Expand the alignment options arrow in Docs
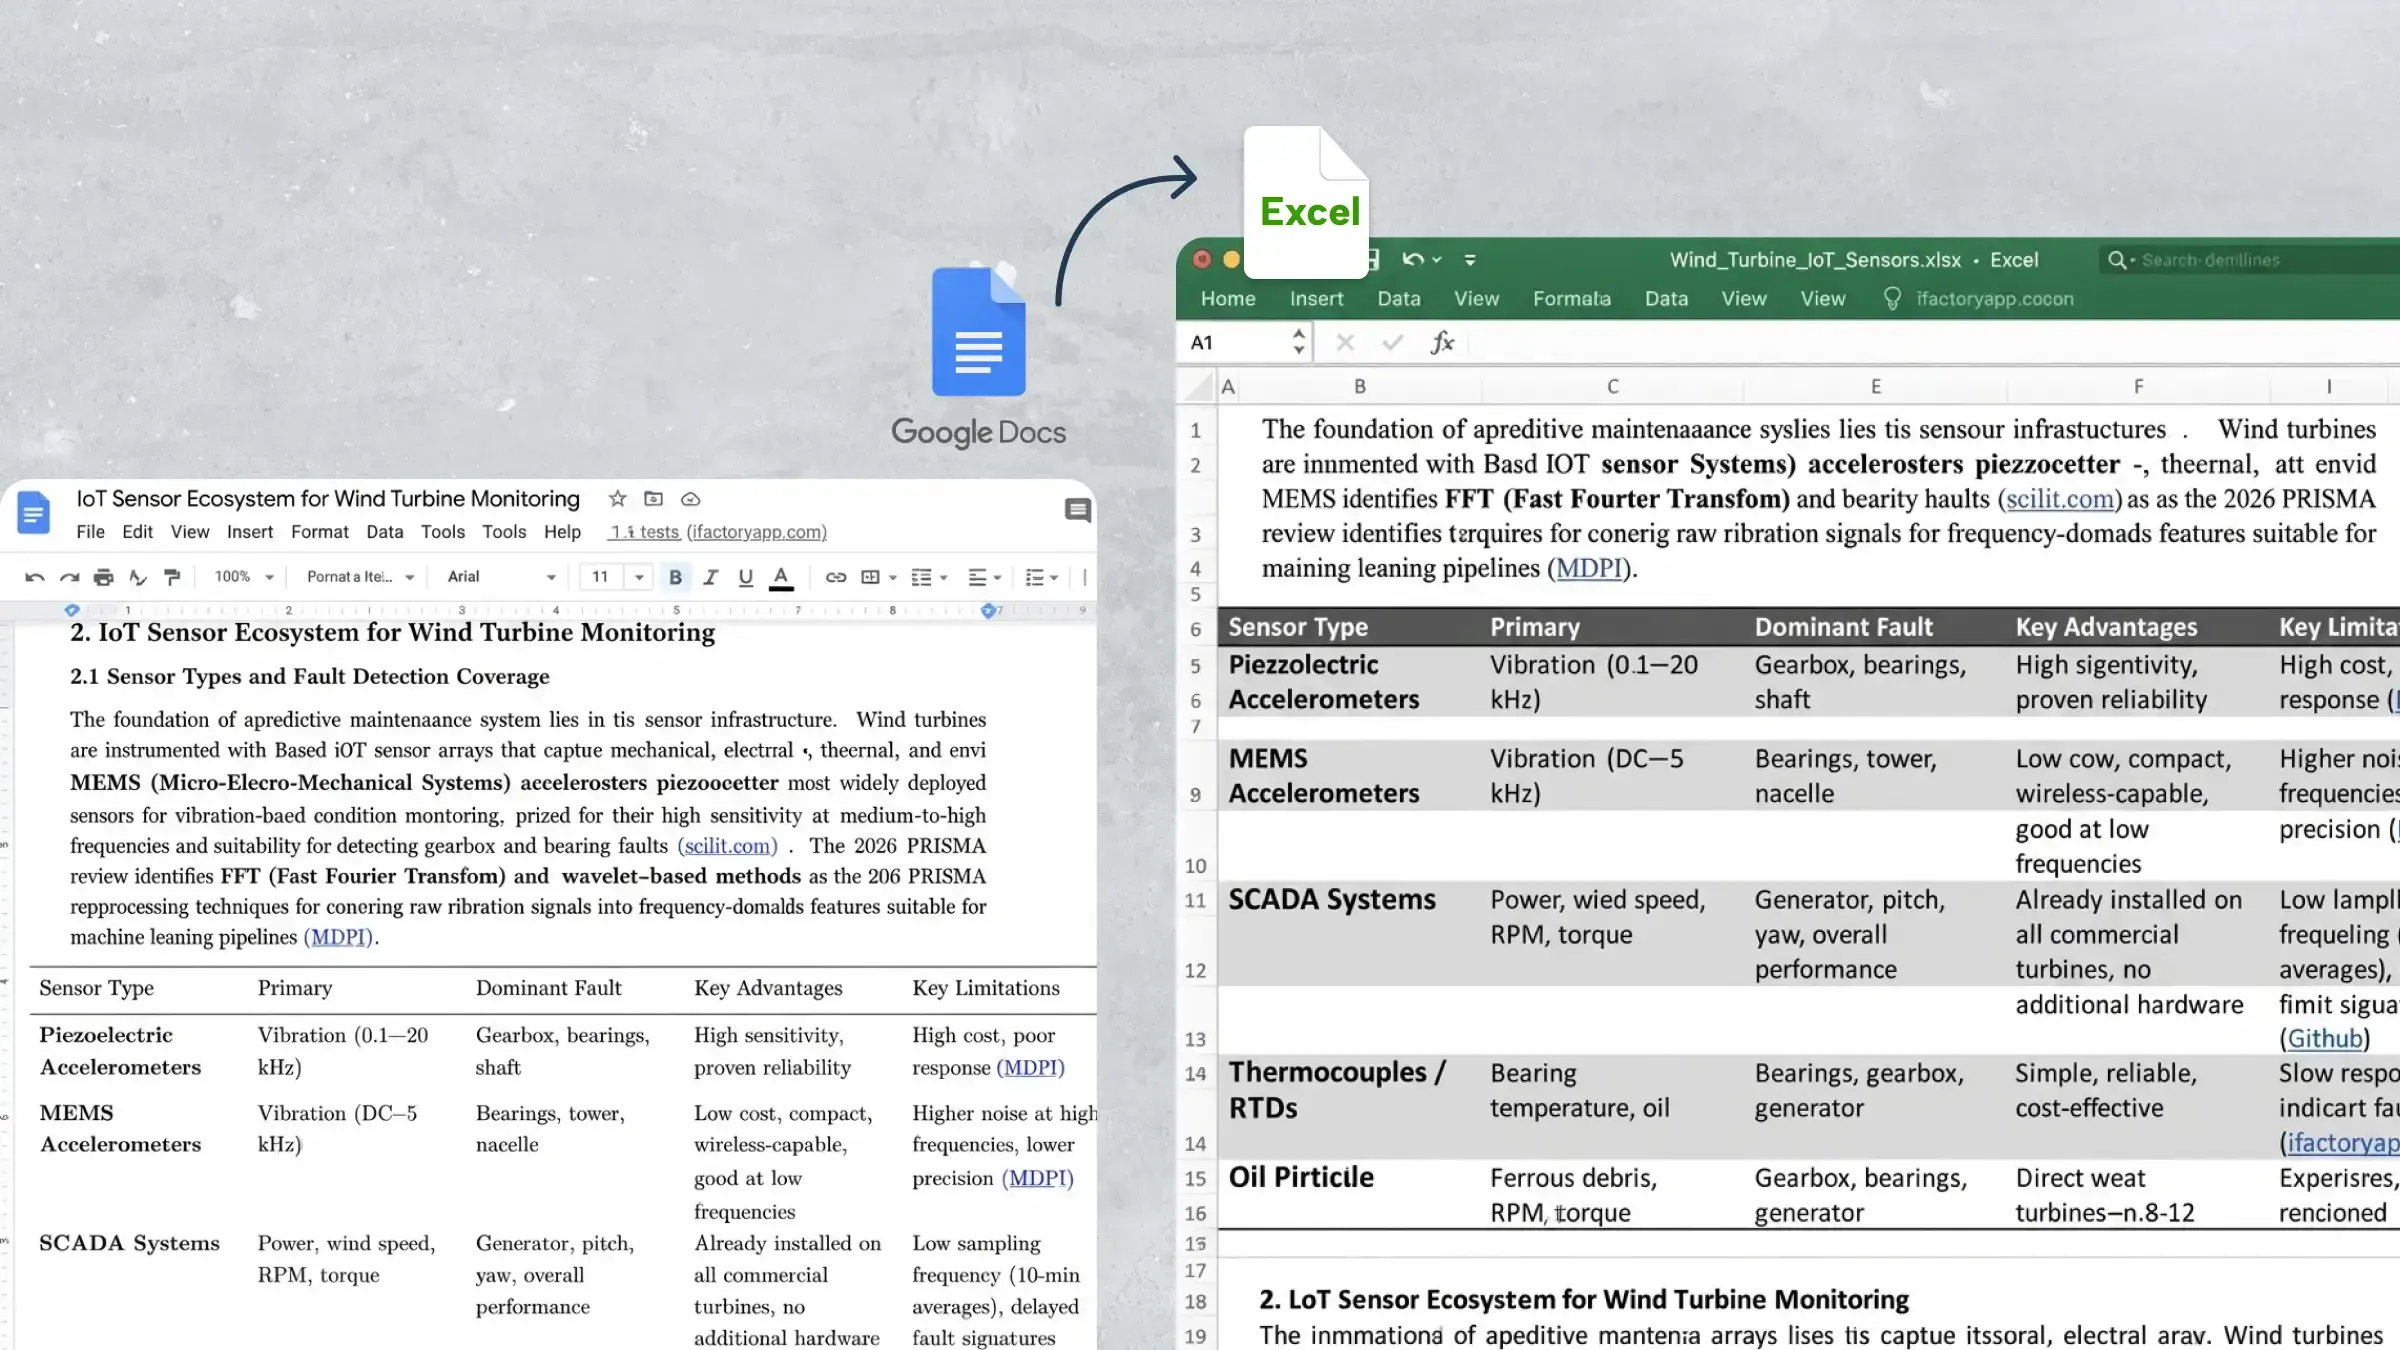The width and height of the screenshot is (2400, 1350). tap(997, 577)
